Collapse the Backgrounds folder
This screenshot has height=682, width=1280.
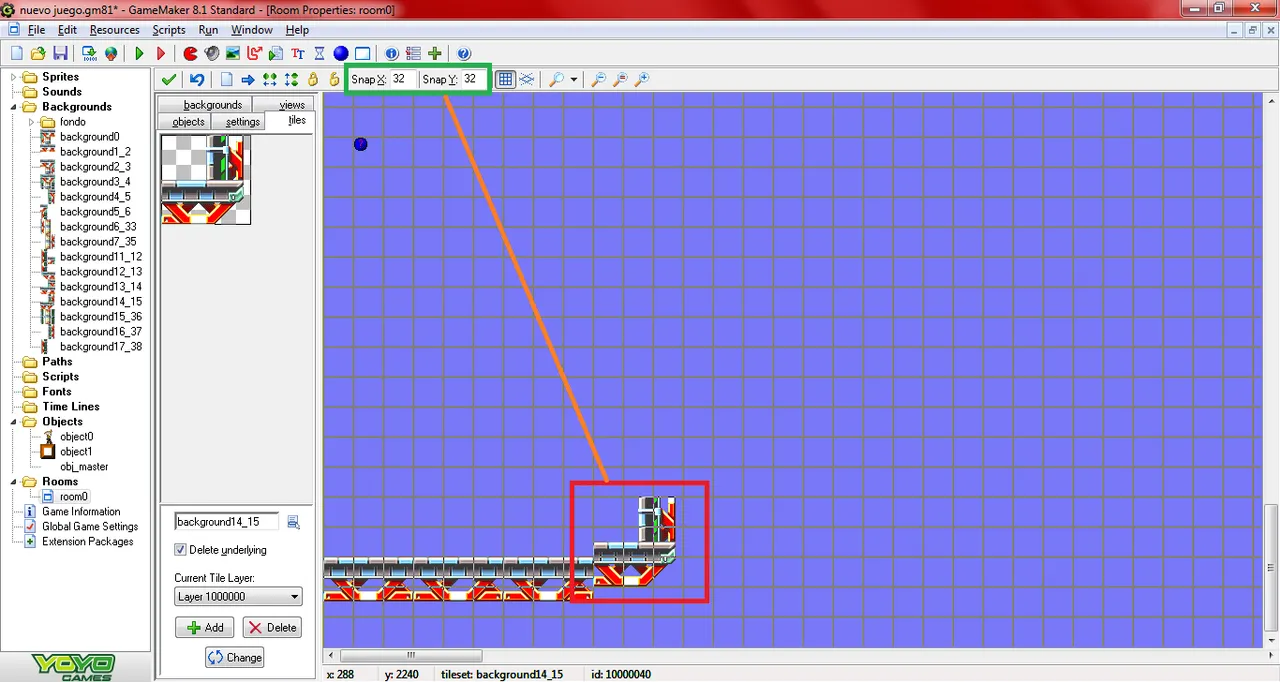click(14, 107)
